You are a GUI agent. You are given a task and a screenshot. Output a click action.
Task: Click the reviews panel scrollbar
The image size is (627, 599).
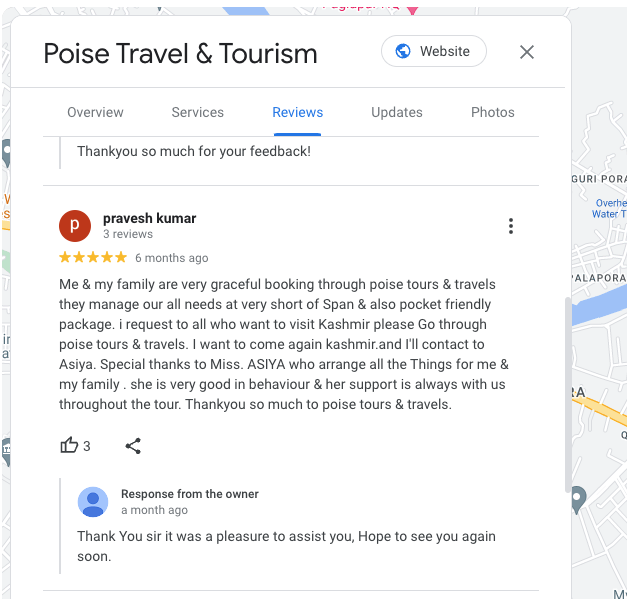(567, 395)
